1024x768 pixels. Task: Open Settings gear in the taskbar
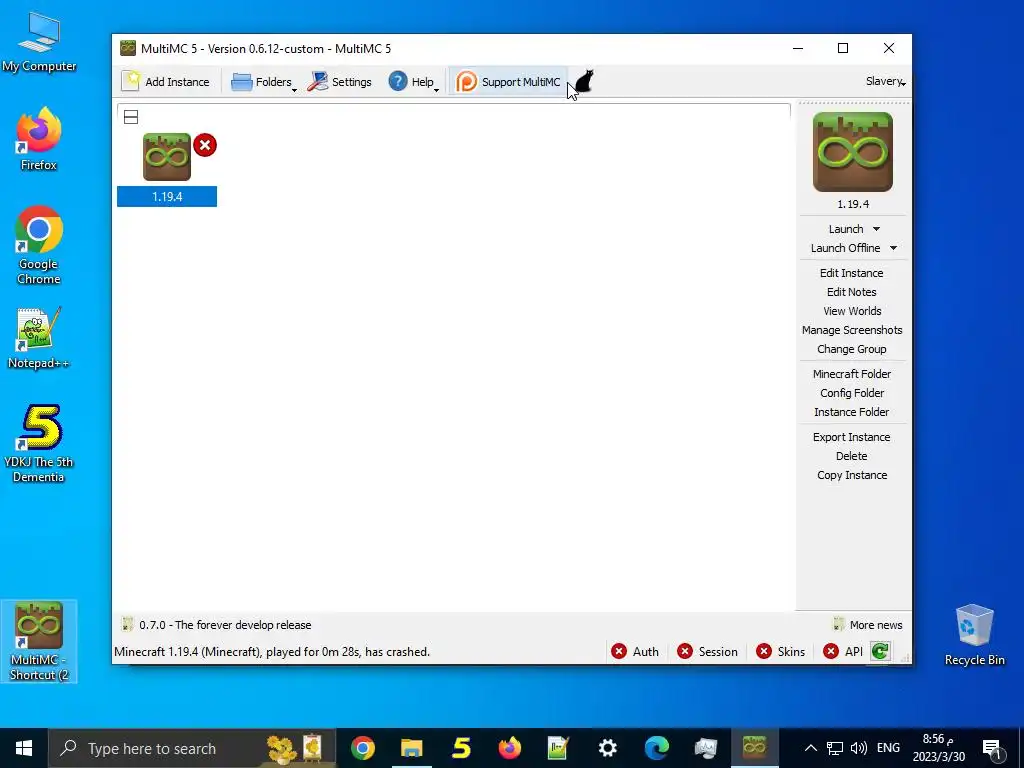(x=607, y=748)
